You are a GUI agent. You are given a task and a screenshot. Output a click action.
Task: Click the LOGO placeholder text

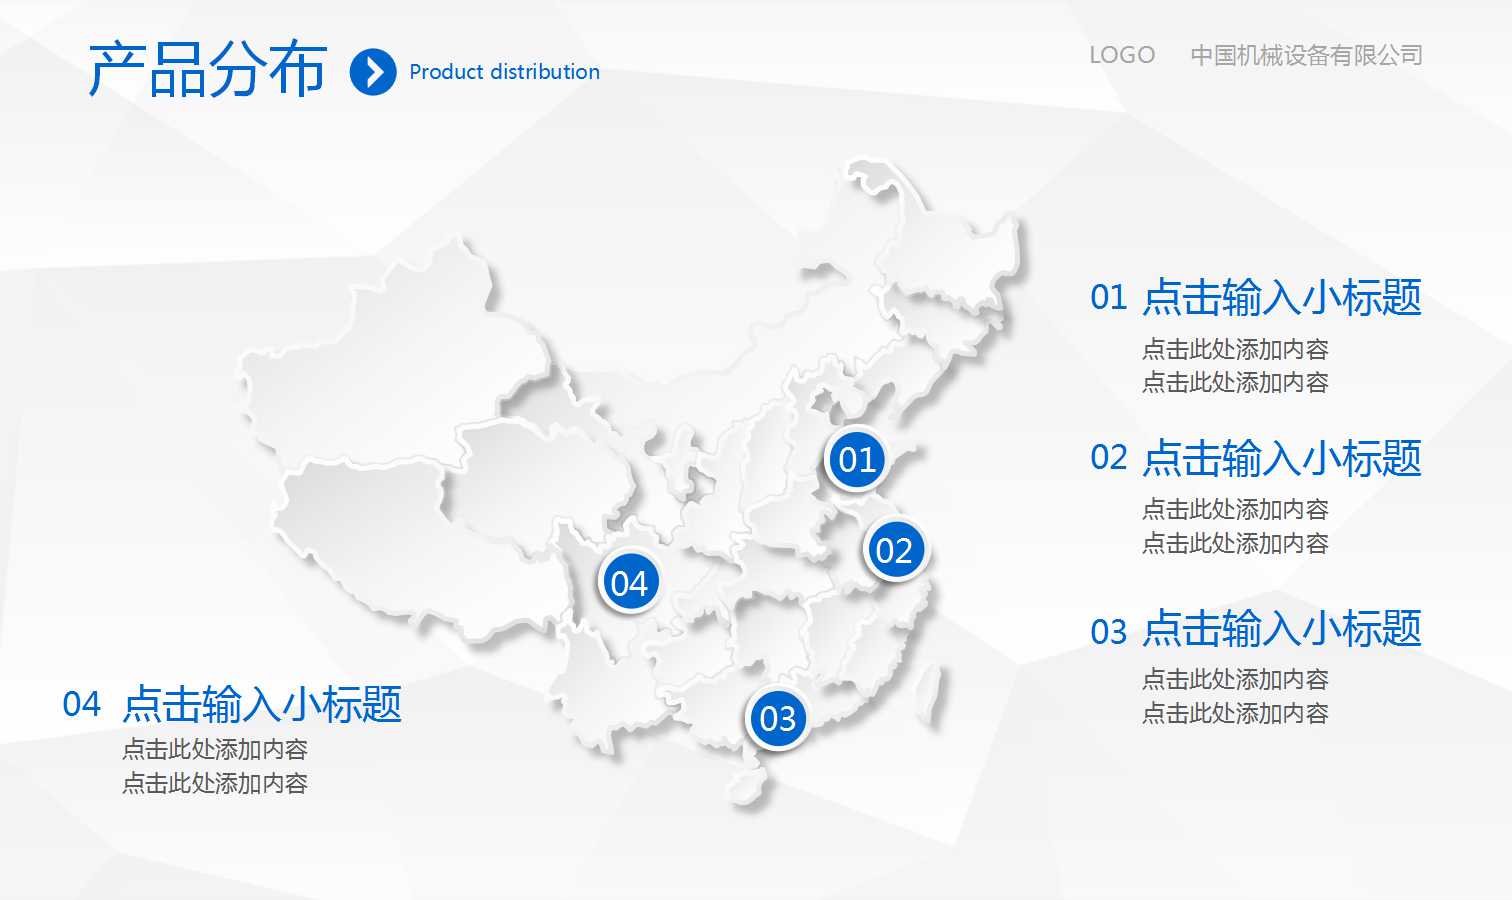point(1122,55)
